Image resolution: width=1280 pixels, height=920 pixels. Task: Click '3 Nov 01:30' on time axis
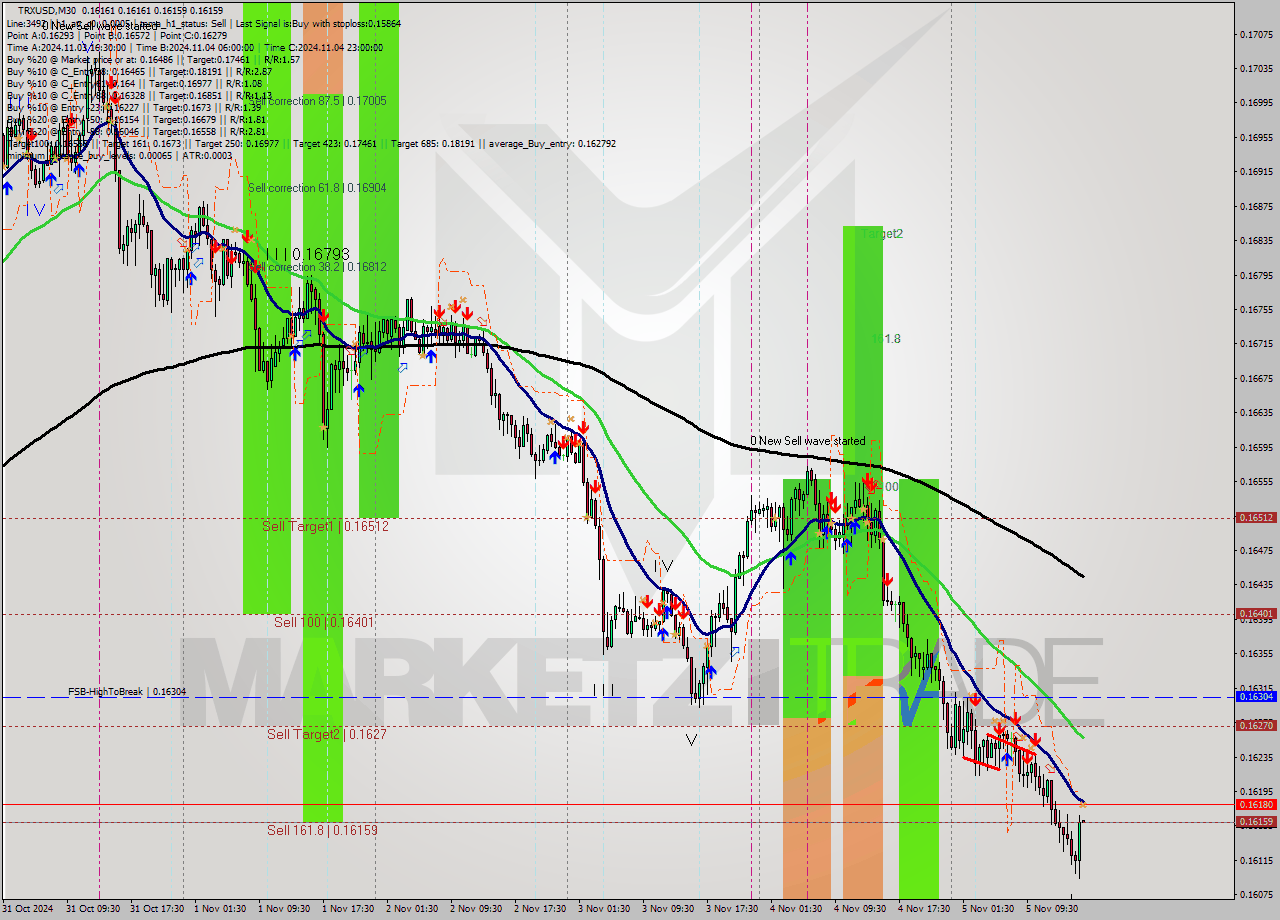click(x=605, y=909)
